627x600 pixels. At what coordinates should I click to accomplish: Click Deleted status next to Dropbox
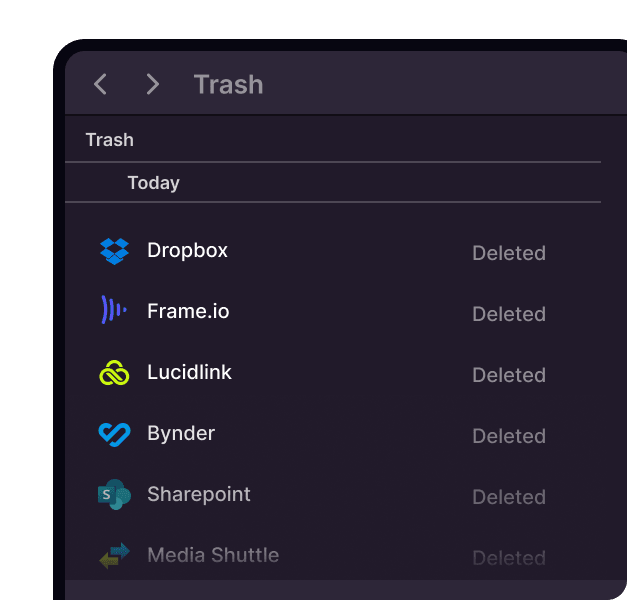point(508,253)
